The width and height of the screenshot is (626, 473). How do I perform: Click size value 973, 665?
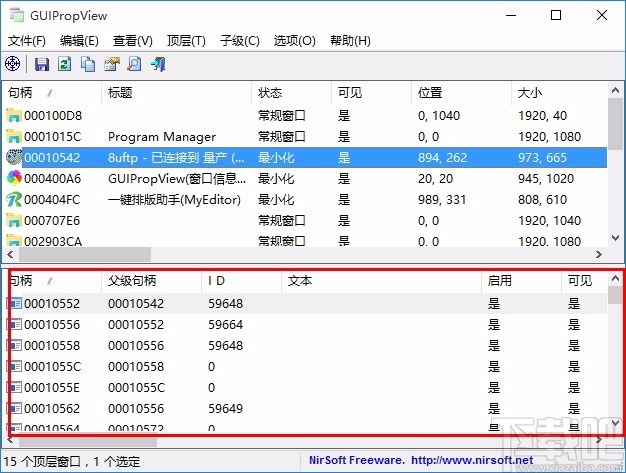(542, 158)
